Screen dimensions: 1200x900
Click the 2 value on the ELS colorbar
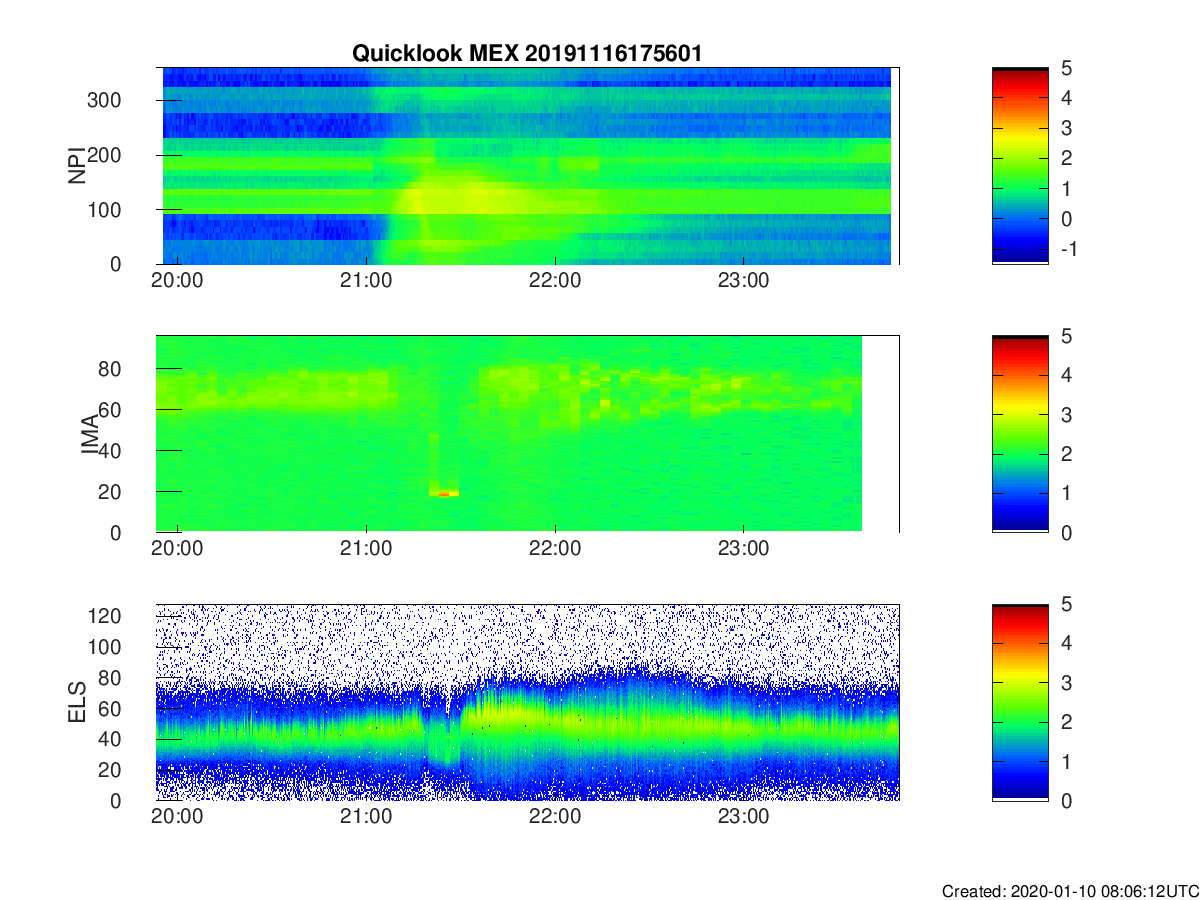pyautogui.click(x=1066, y=722)
